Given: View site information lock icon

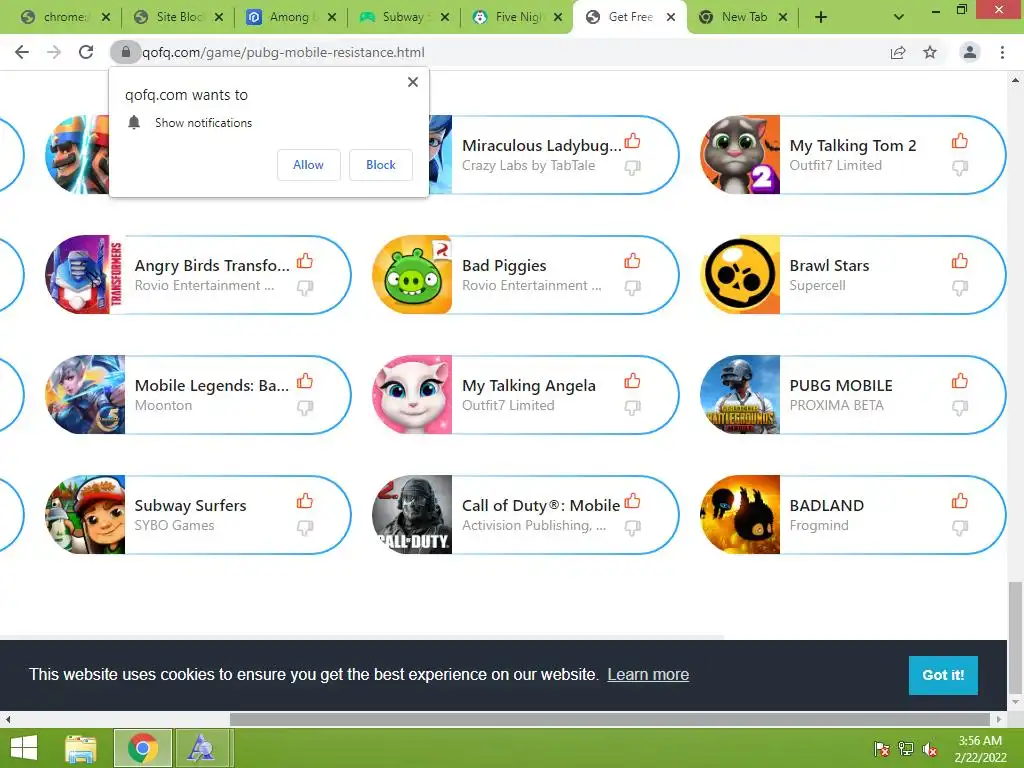Looking at the screenshot, I should (x=125, y=52).
